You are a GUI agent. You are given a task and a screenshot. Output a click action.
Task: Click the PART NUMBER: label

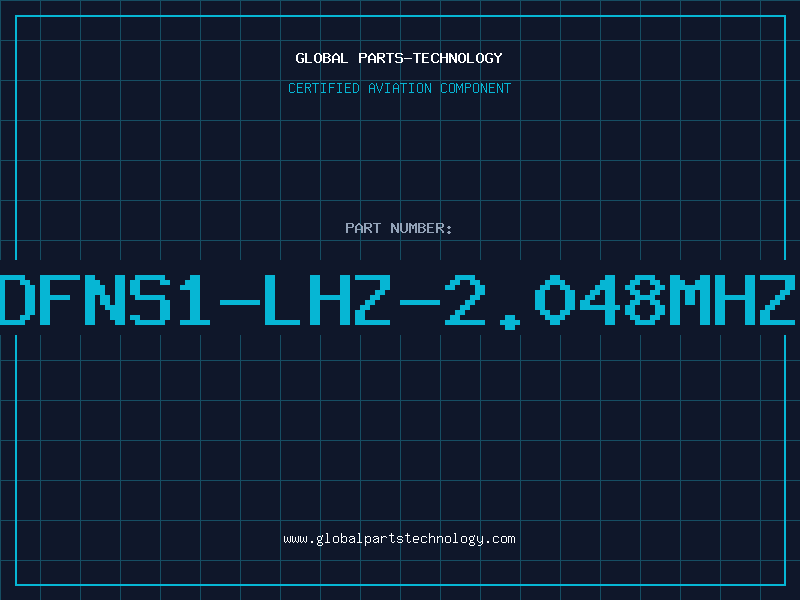pyautogui.click(x=399, y=228)
